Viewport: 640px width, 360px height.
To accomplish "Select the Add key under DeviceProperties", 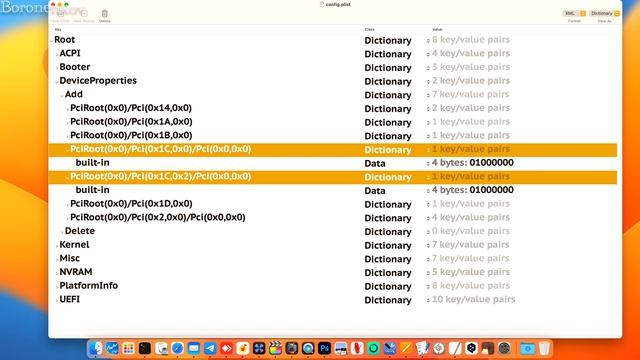I will tap(73, 94).
